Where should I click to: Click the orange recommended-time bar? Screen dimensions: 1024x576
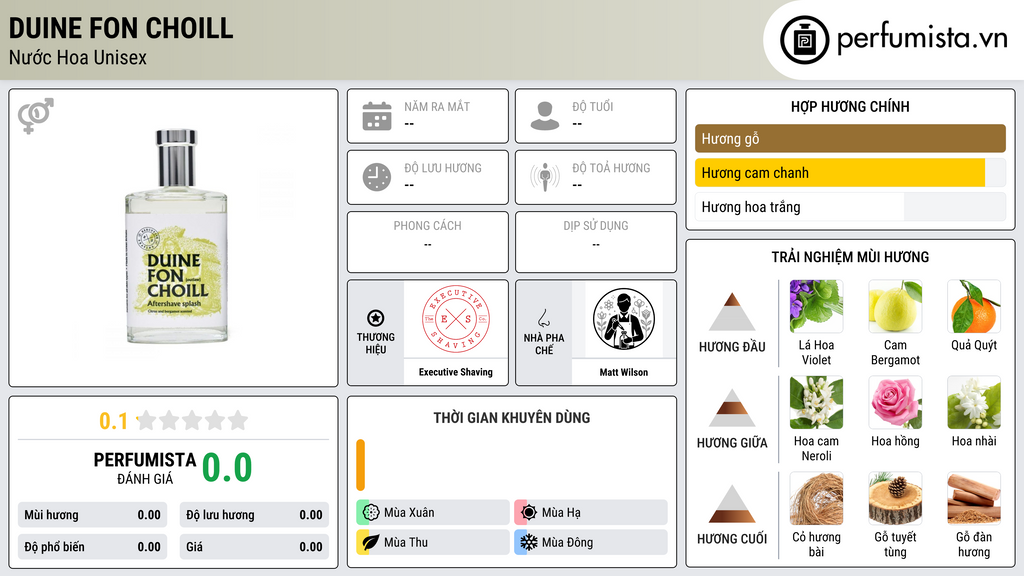point(360,465)
